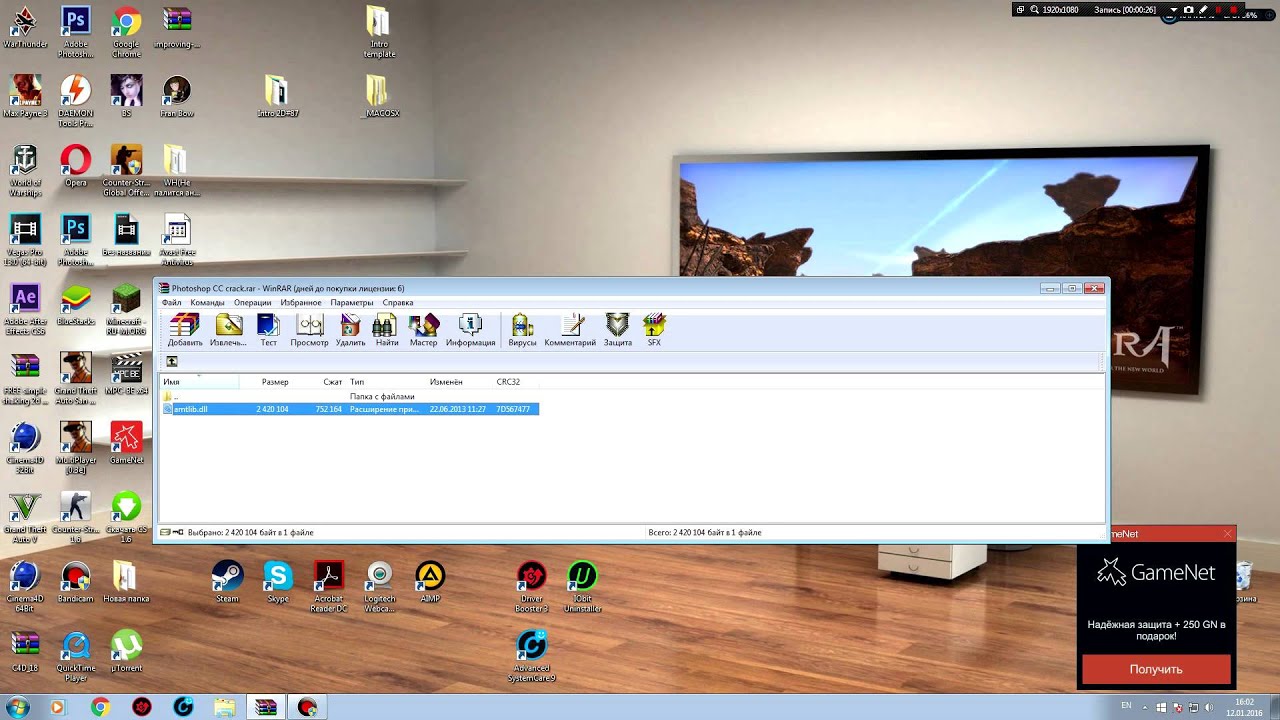Select the amtlib.dll file row
Image resolution: width=1280 pixels, height=720 pixels.
pyautogui.click(x=350, y=409)
